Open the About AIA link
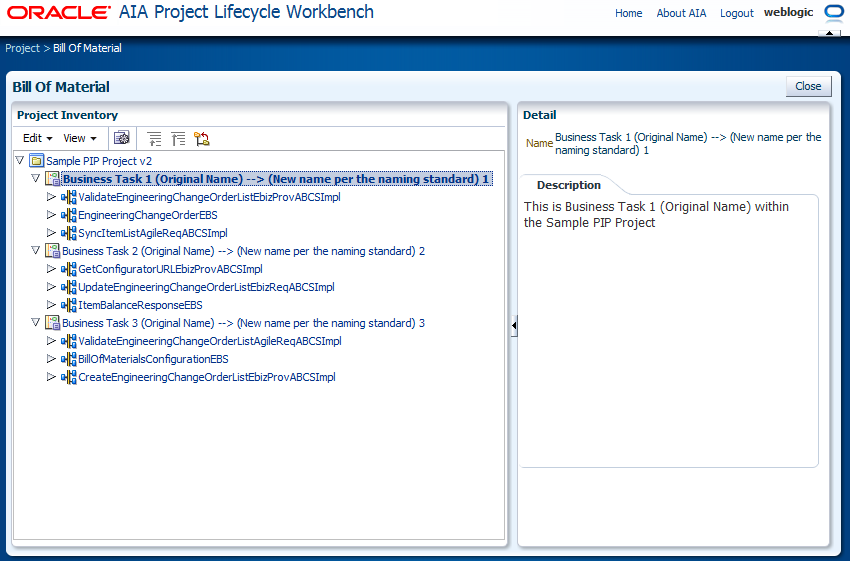Screen dimensions: 850x561 click(x=681, y=13)
